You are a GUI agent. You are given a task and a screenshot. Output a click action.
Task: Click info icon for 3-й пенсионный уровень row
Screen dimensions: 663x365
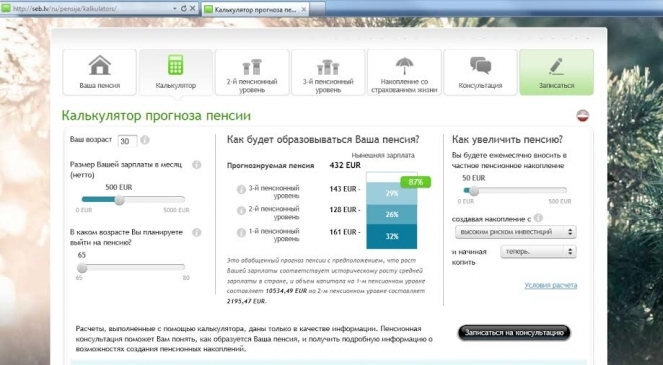(x=241, y=189)
